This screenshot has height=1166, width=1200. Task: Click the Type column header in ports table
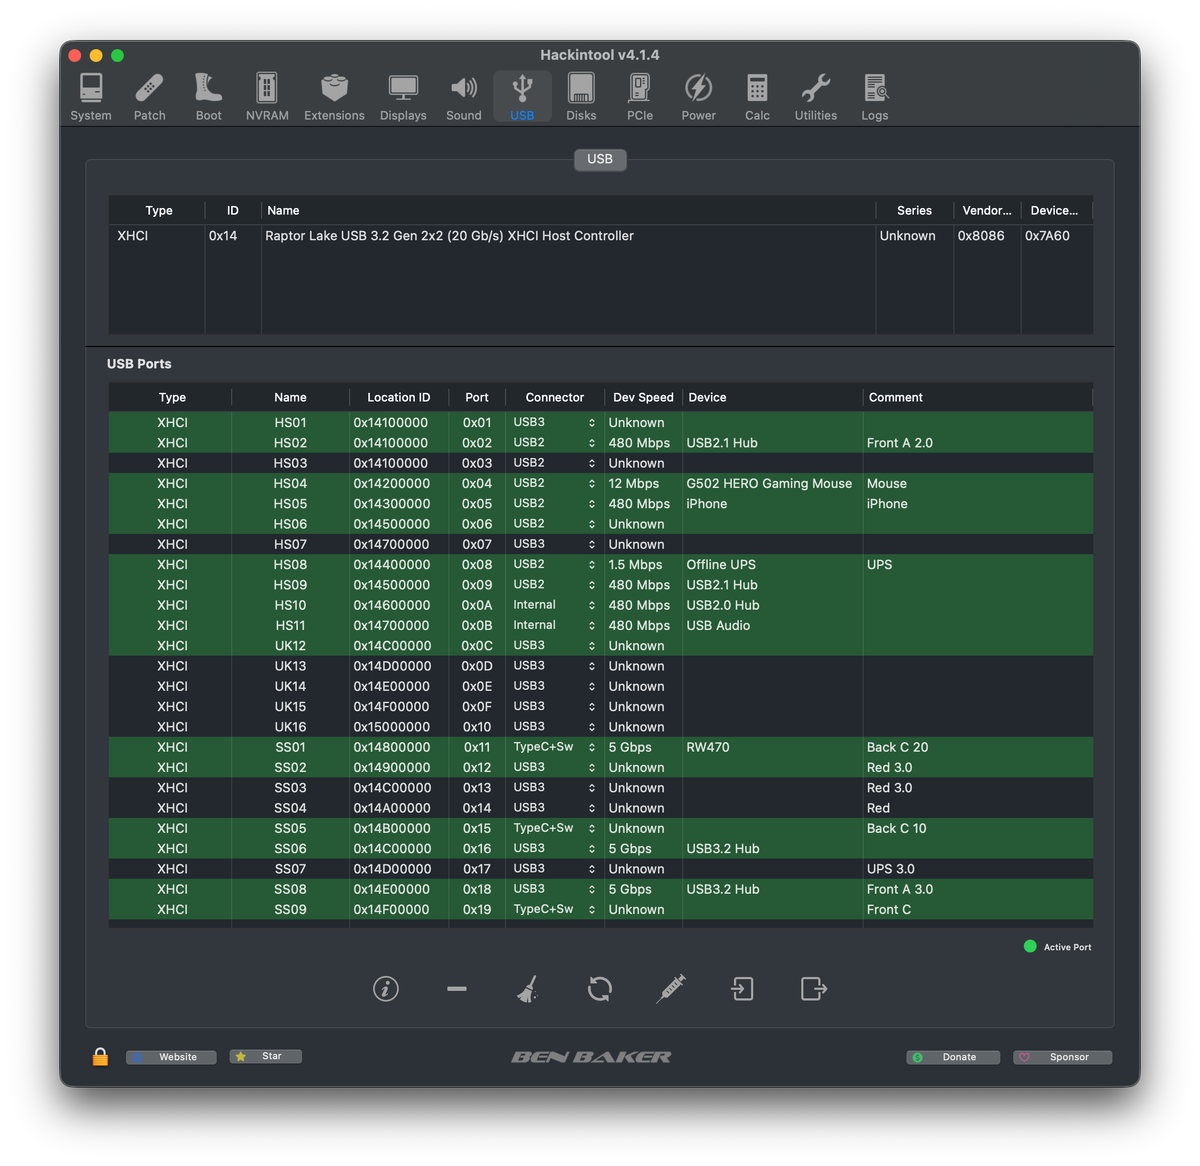point(172,397)
